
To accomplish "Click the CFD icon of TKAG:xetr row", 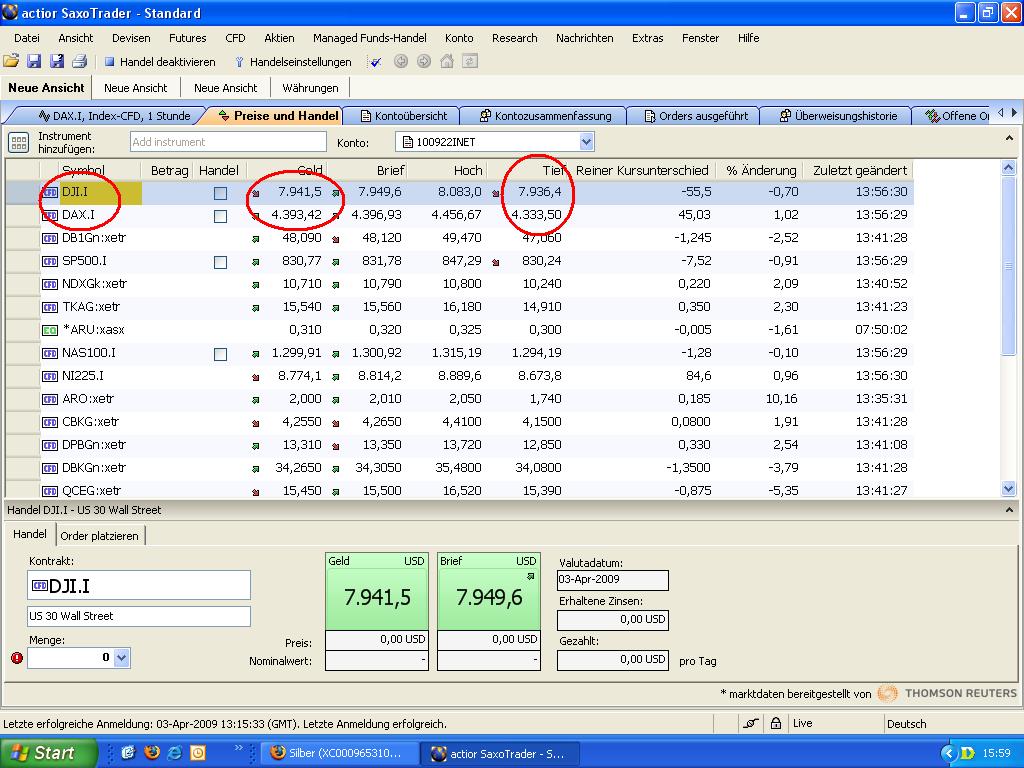I will point(50,307).
